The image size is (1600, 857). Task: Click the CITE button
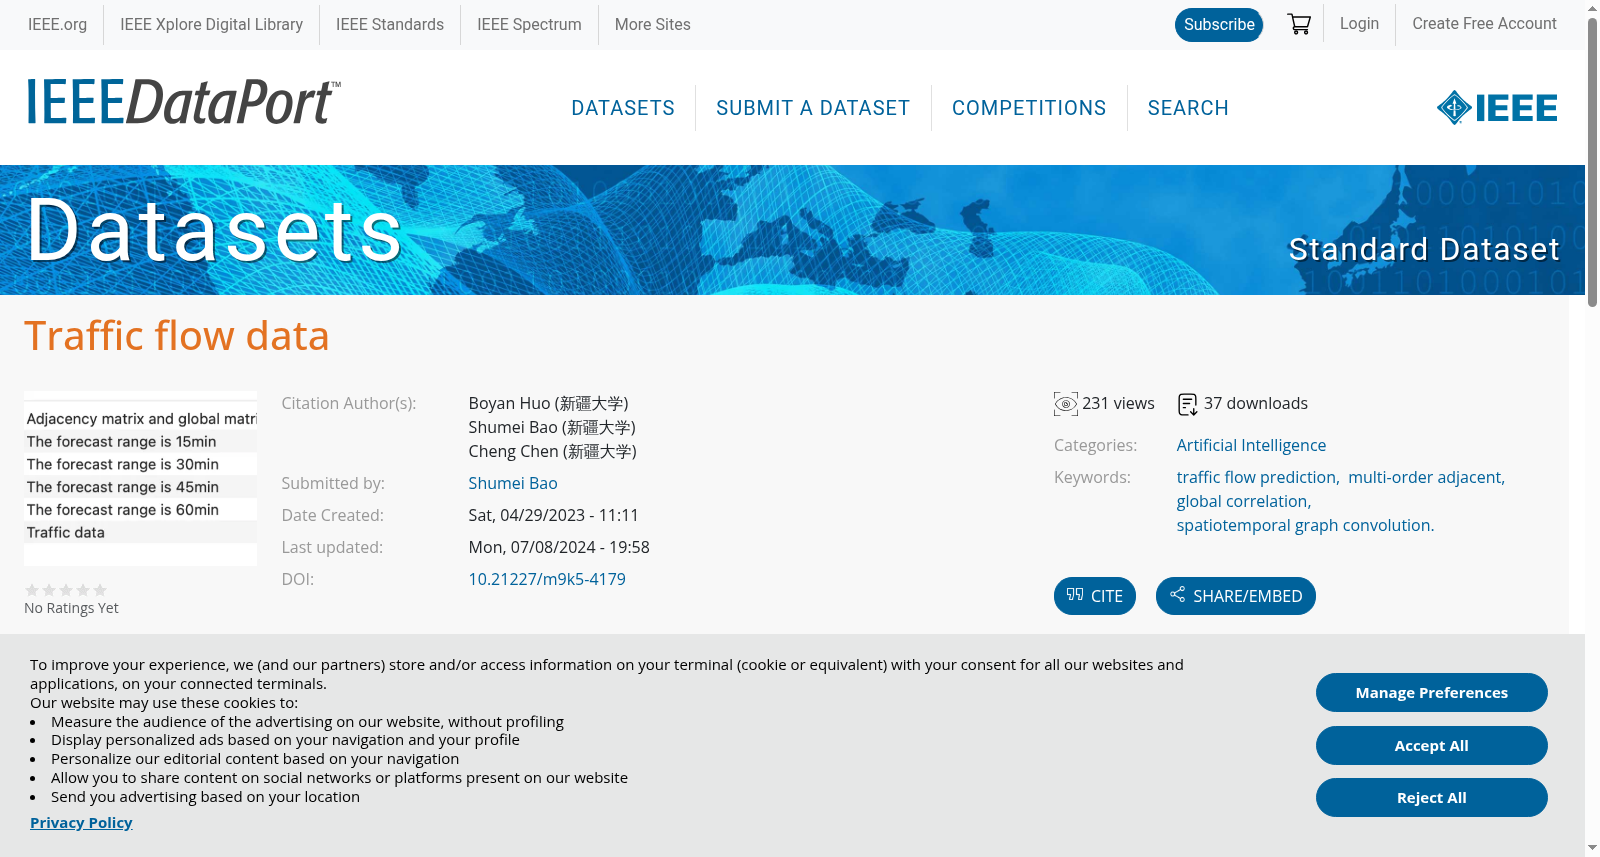(1095, 596)
